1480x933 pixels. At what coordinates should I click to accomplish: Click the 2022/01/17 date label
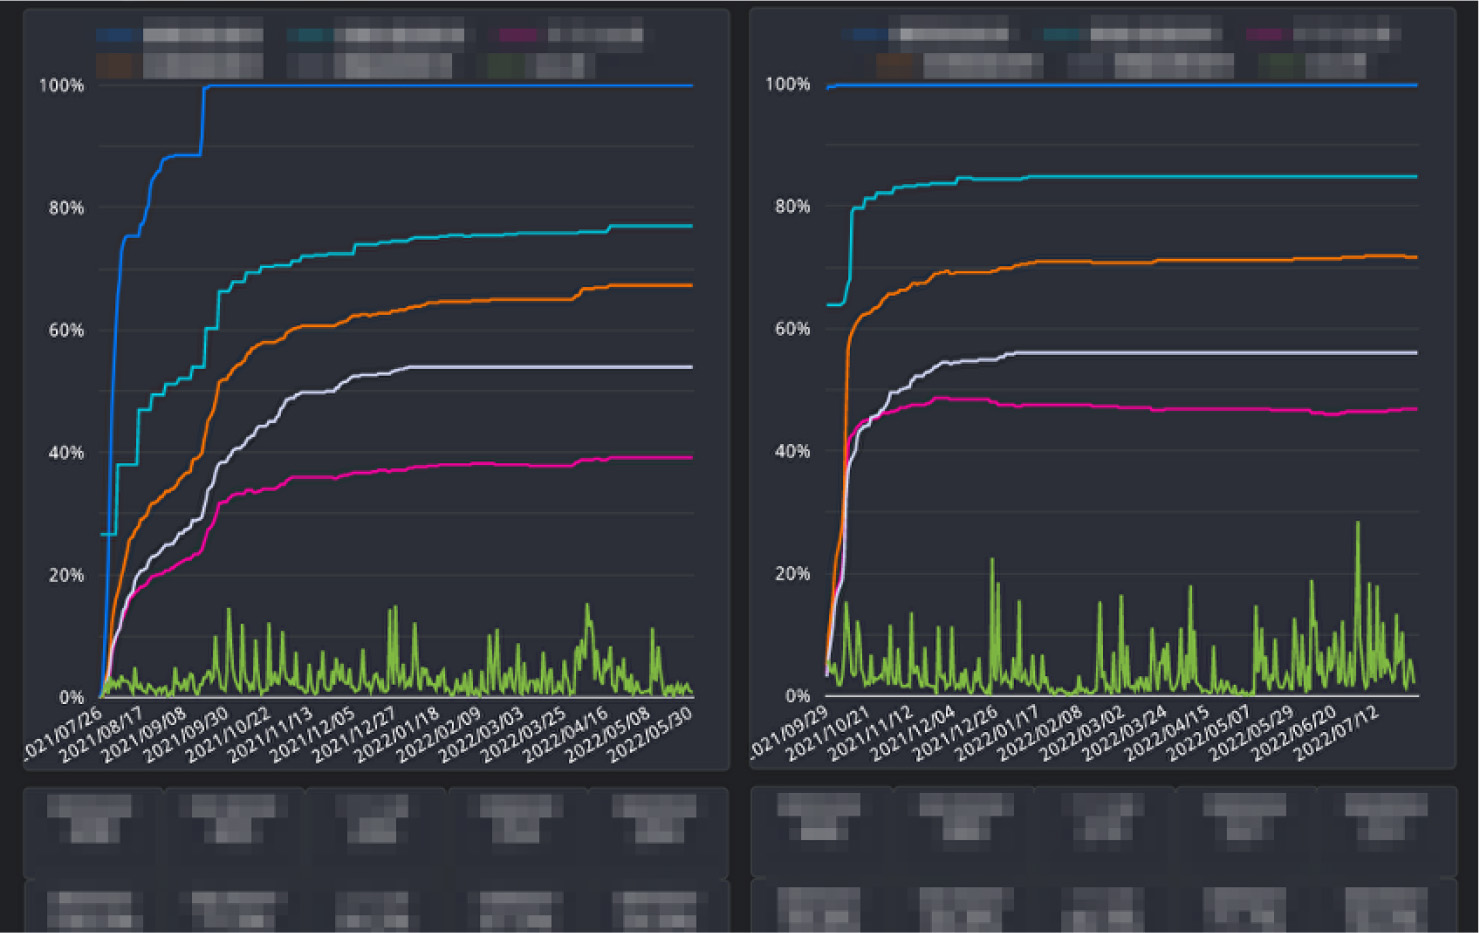[997, 734]
